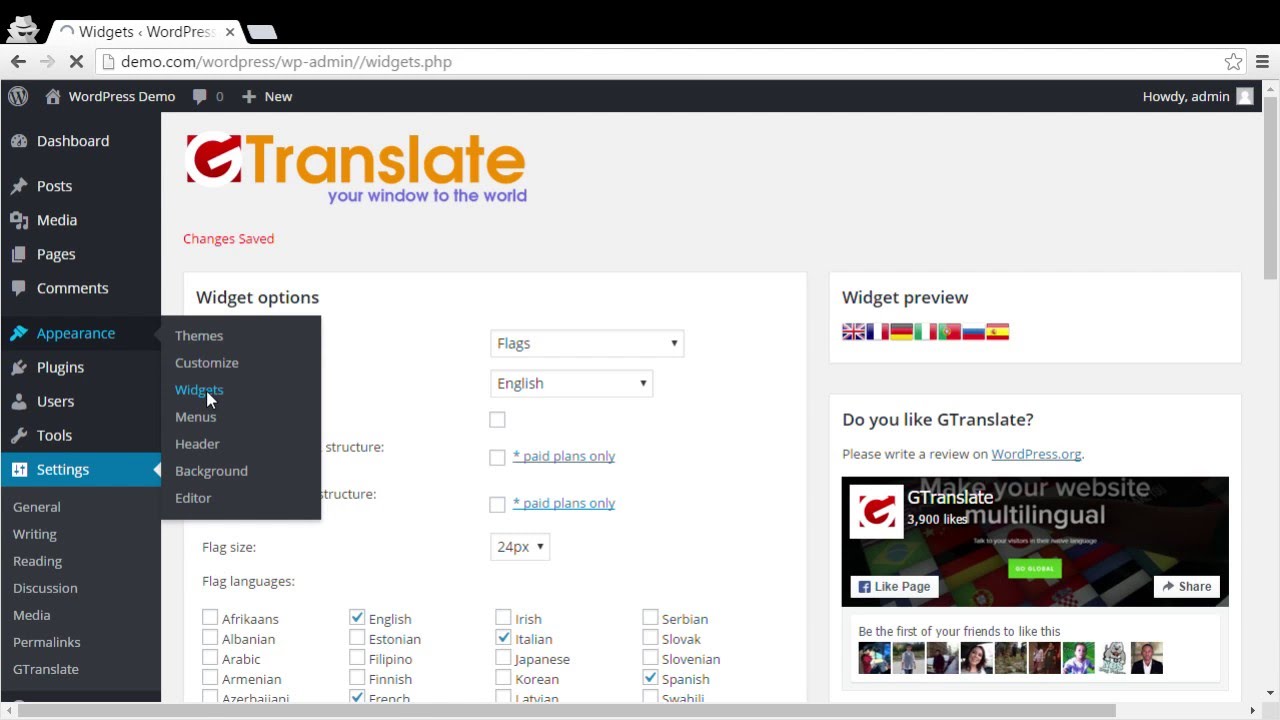Click the plus icon beside New
The image size is (1280, 720).
(x=249, y=96)
